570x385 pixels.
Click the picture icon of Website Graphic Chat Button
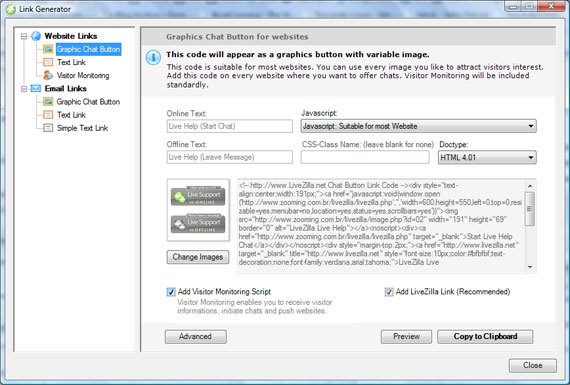tap(48, 49)
